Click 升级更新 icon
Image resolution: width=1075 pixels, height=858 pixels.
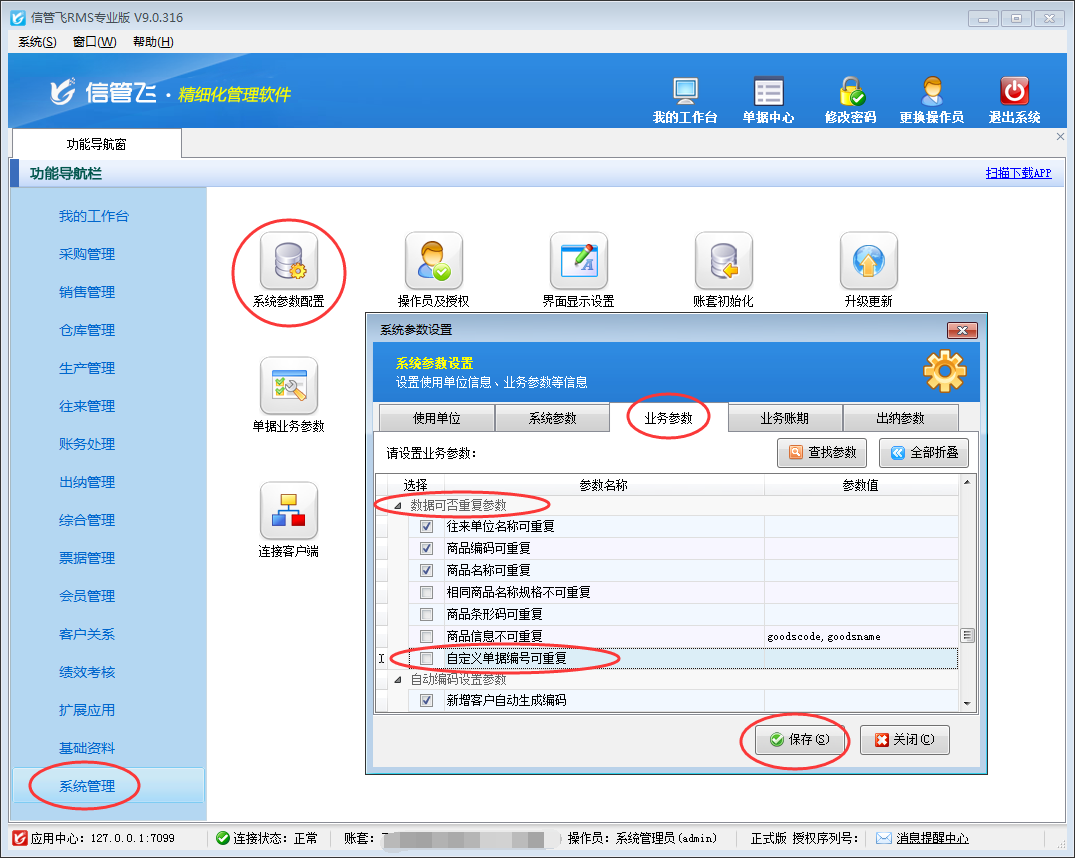(x=868, y=262)
